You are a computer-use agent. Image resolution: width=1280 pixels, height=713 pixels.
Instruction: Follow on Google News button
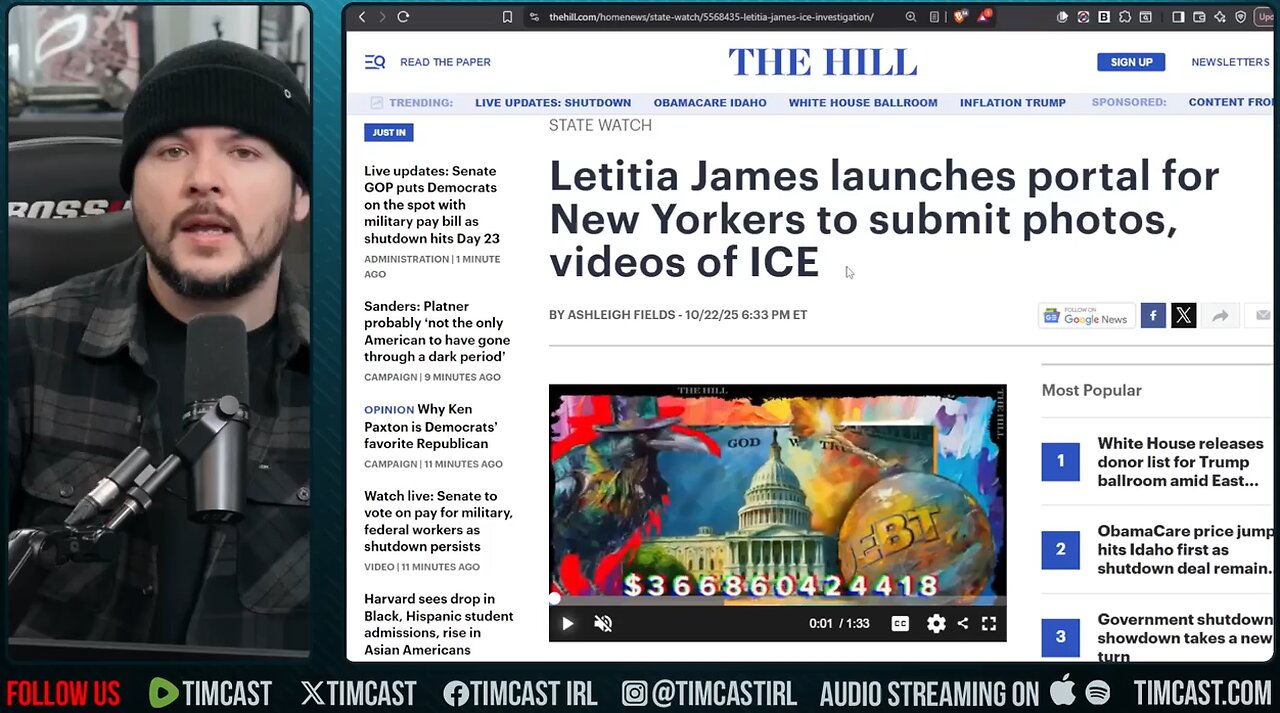click(x=1086, y=316)
